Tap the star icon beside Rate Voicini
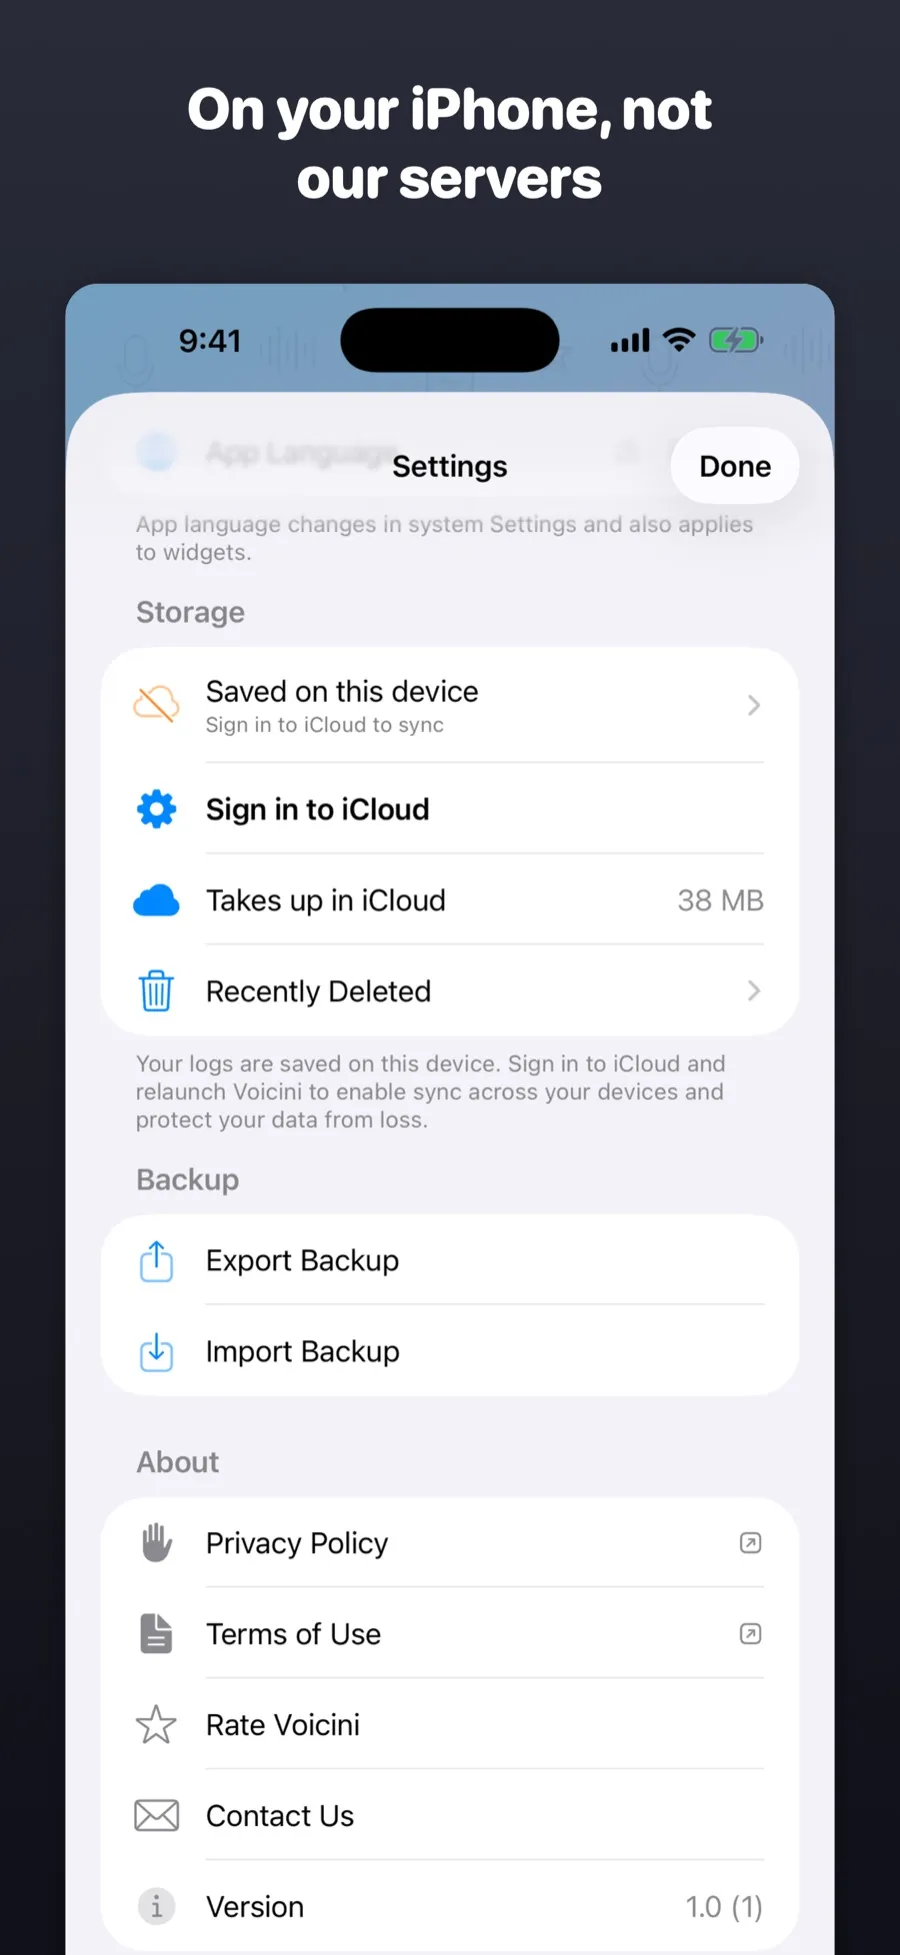Image resolution: width=900 pixels, height=1955 pixels. click(156, 1725)
